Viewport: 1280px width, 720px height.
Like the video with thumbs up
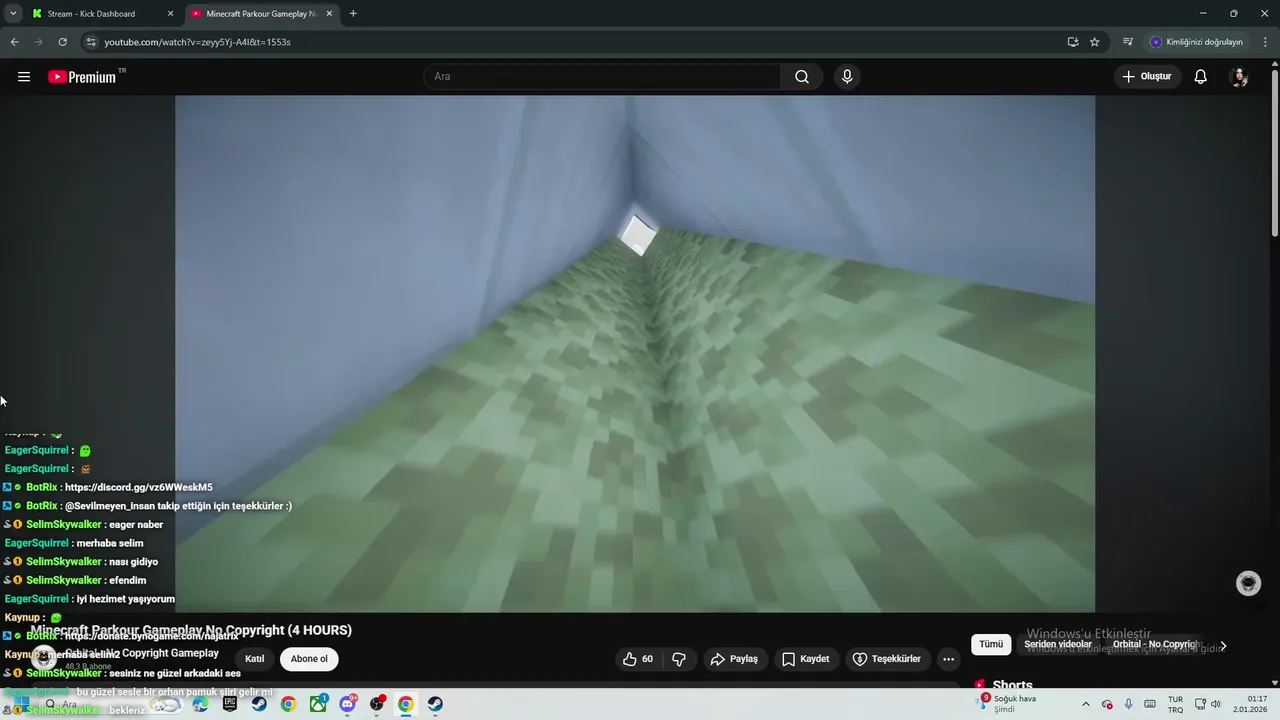click(638, 659)
